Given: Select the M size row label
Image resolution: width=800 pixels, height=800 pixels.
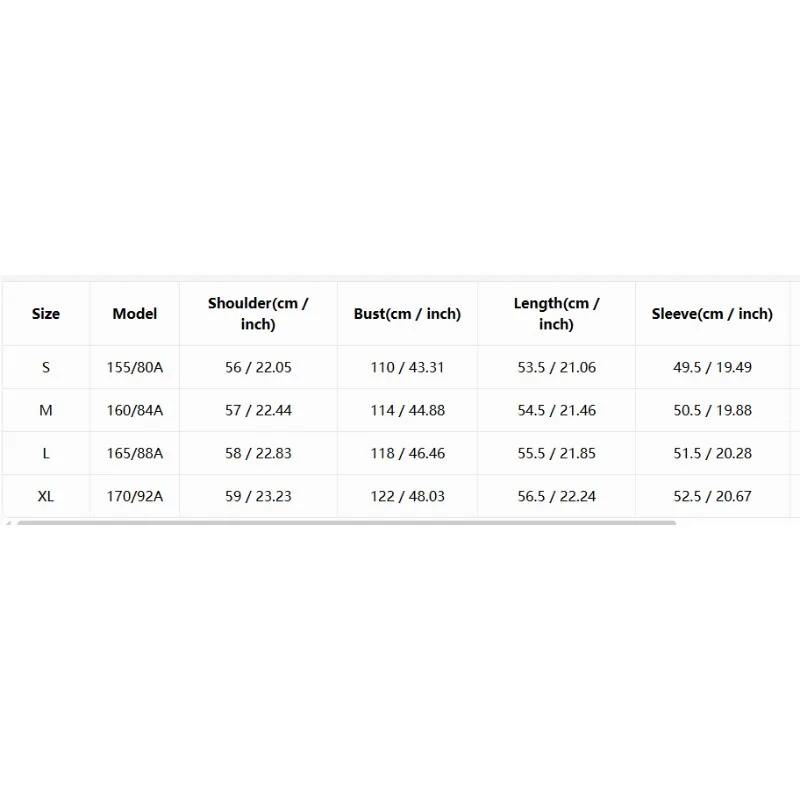Looking at the screenshot, I should click(x=46, y=410).
